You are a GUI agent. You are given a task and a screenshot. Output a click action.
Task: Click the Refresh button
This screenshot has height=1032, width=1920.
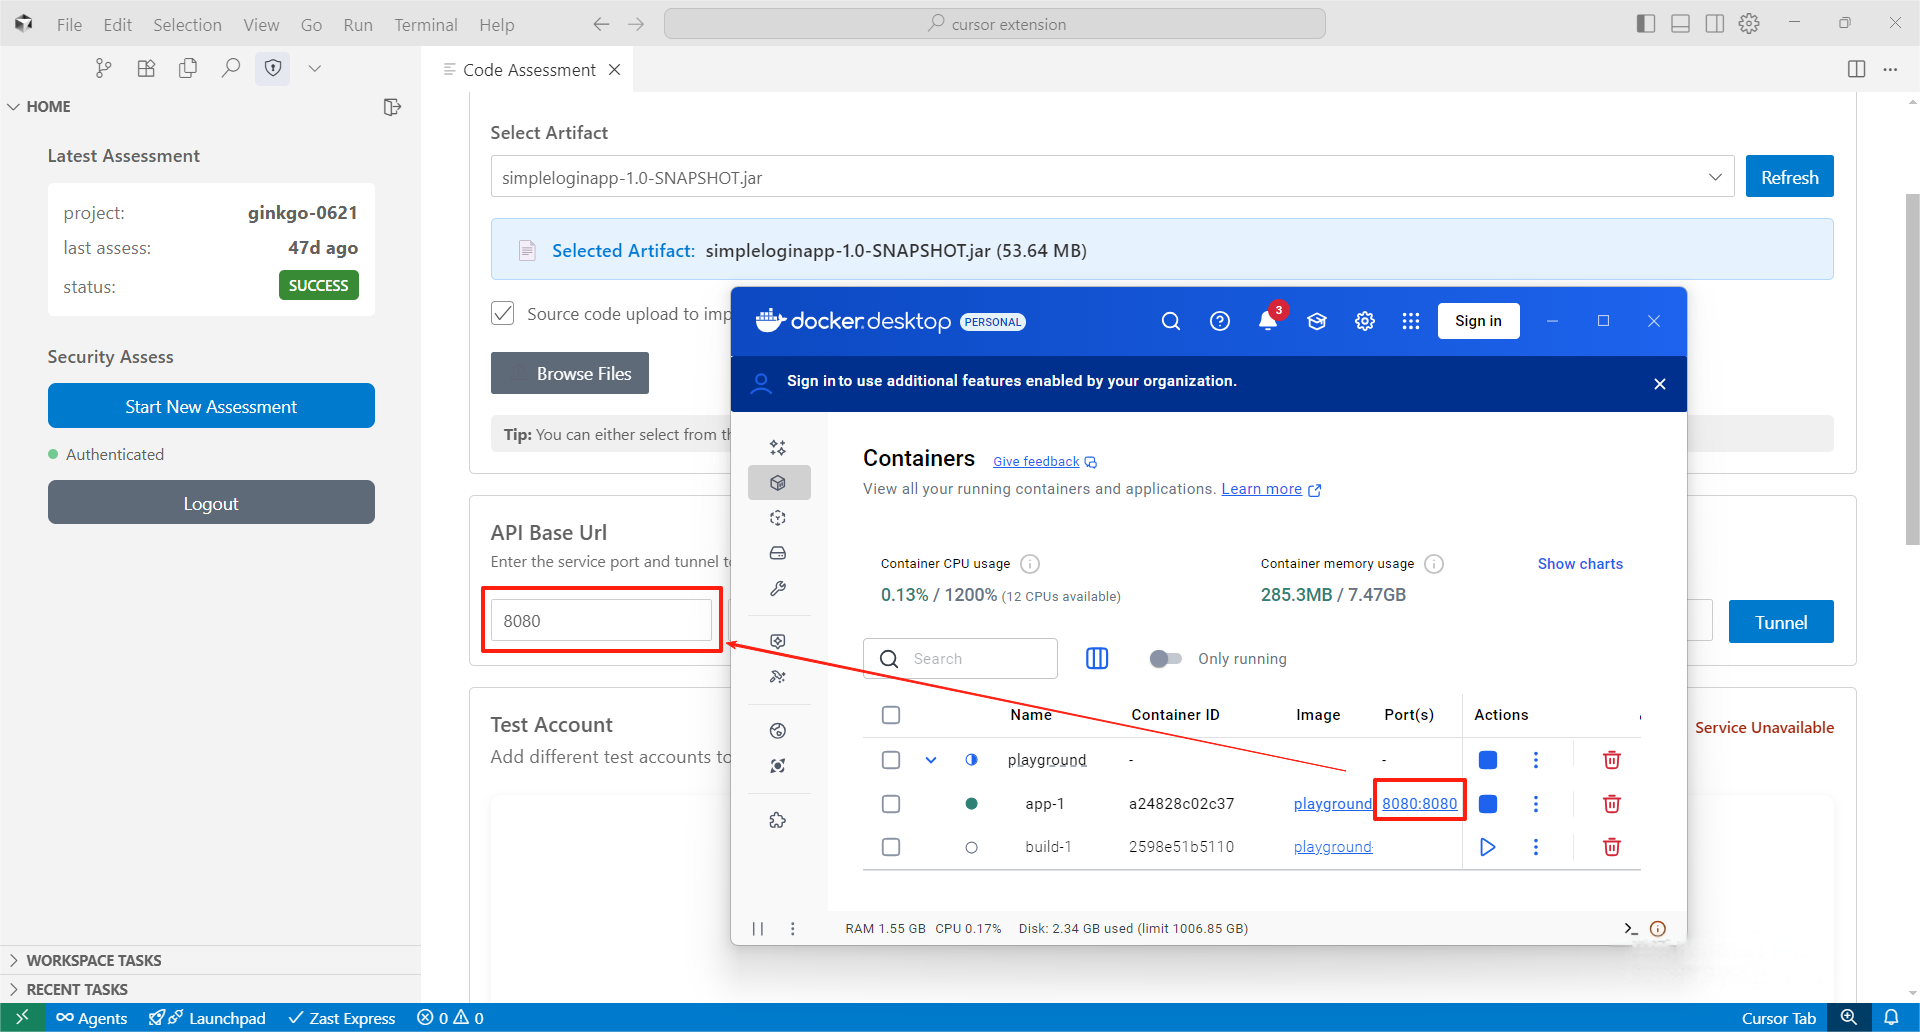(x=1789, y=177)
